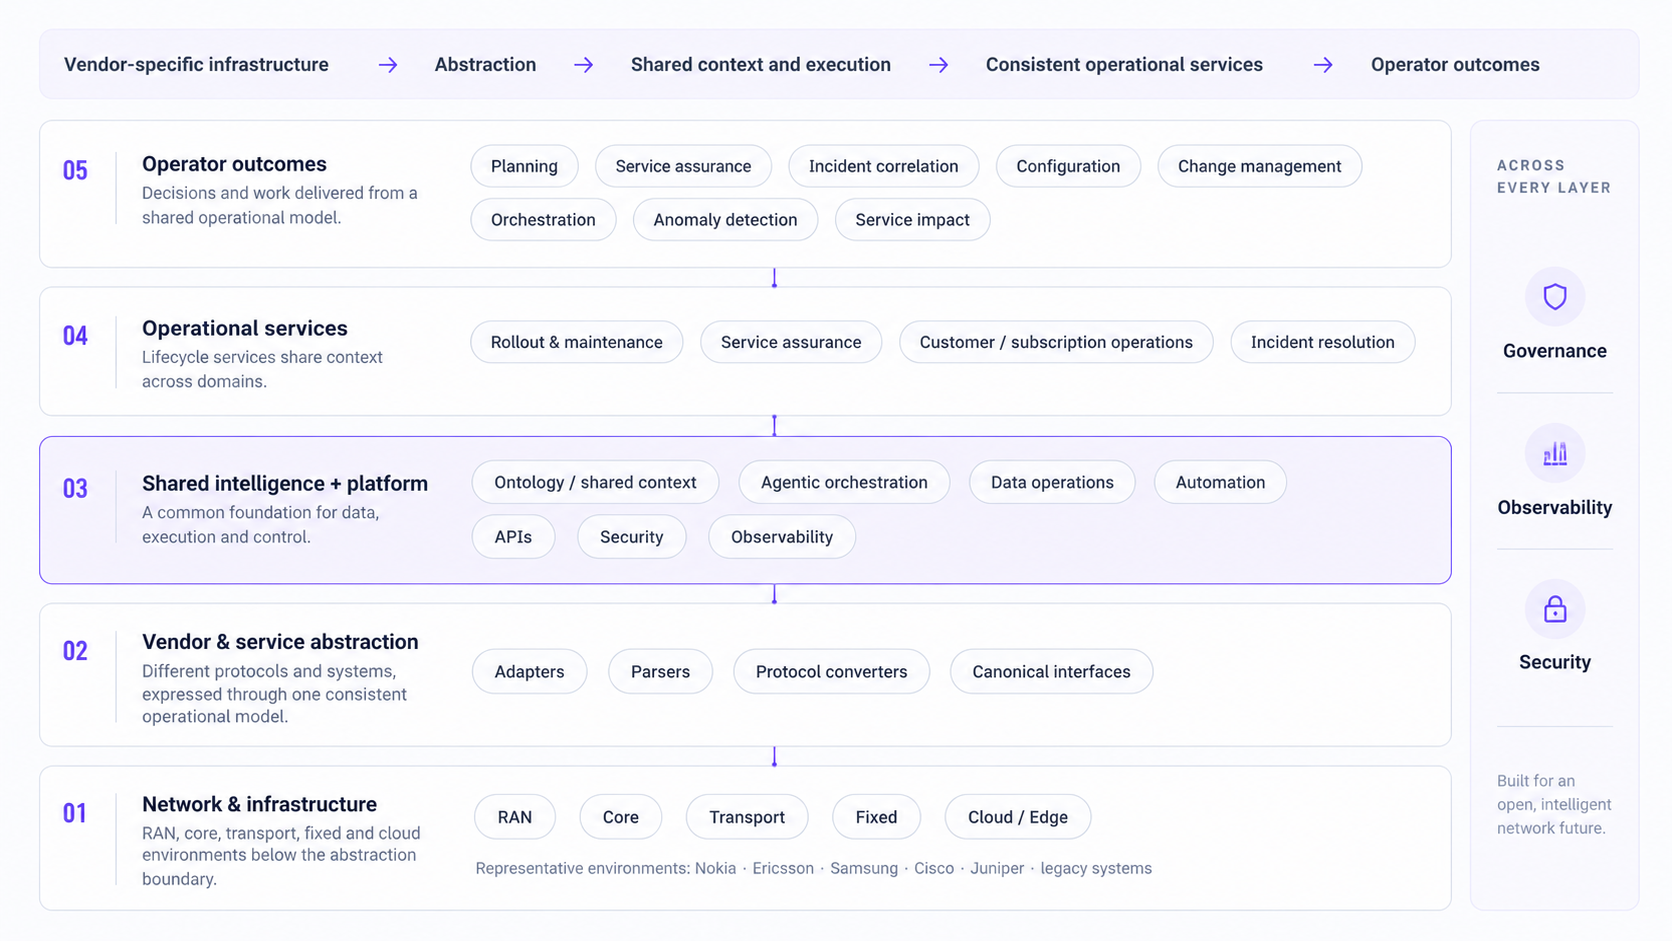Click Consistent operational services header step
1672x941 pixels.
click(1124, 65)
